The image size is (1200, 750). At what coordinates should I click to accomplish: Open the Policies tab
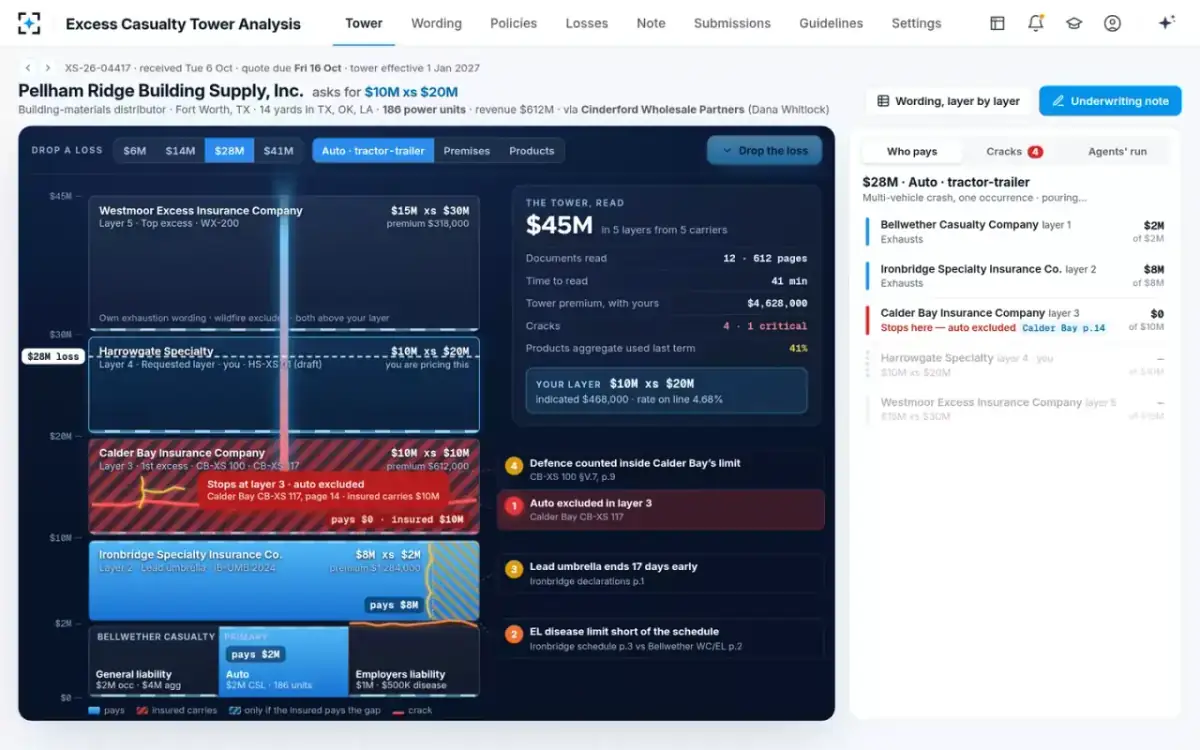[514, 23]
